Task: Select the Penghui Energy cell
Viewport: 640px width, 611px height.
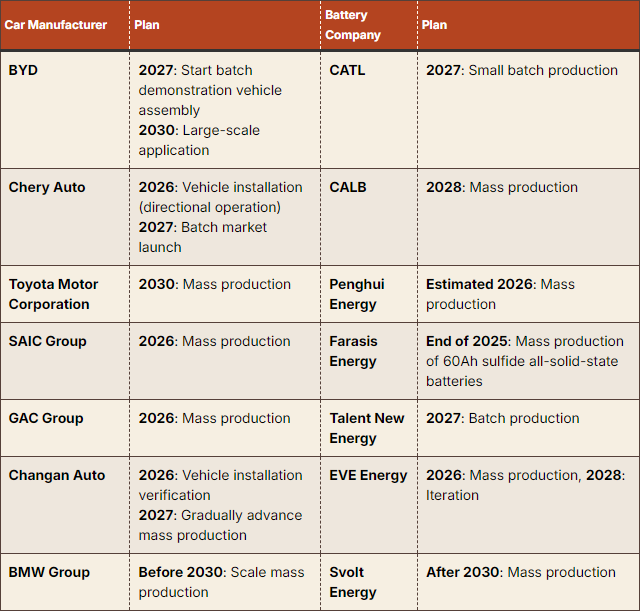Action: pos(357,294)
